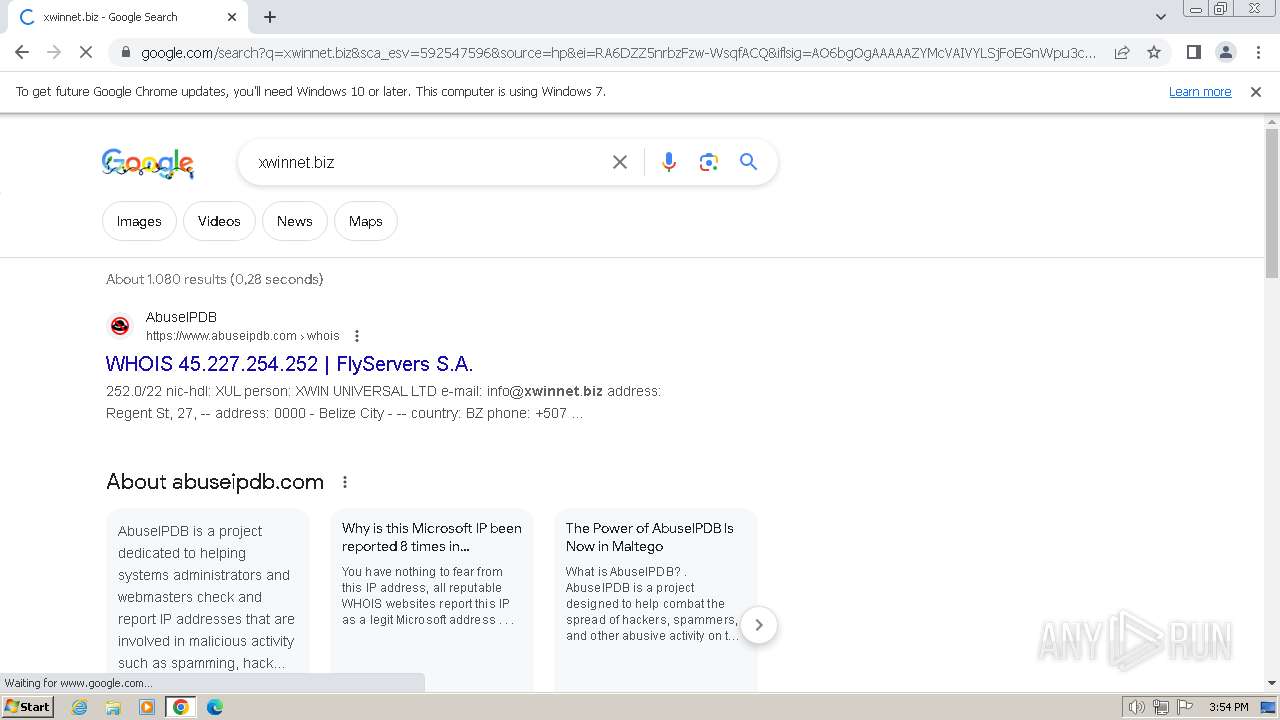This screenshot has width=1280, height=720.
Task: Click the 'About 1,080 results' text
Action: (x=215, y=279)
